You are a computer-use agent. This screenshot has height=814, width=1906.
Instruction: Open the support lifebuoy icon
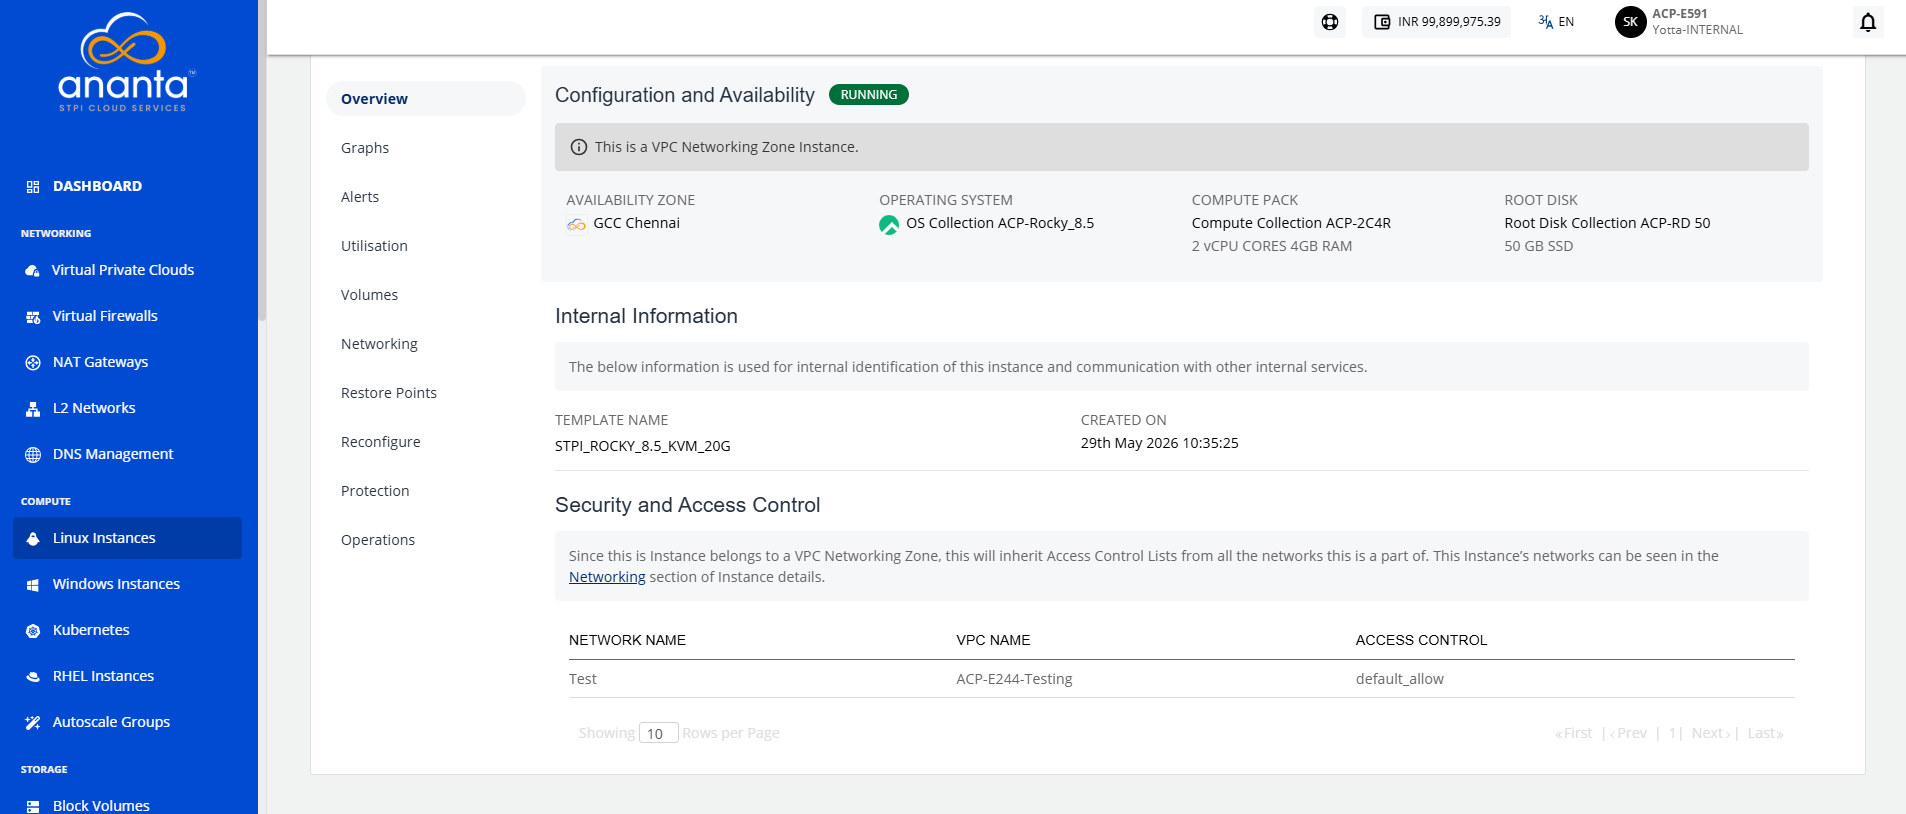[x=1330, y=22]
